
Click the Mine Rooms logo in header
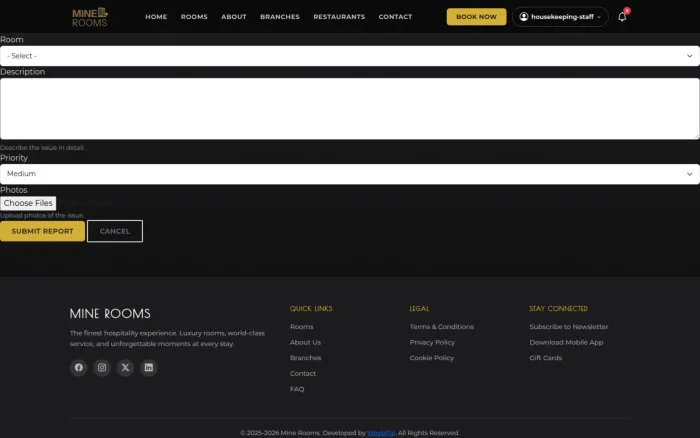click(90, 17)
